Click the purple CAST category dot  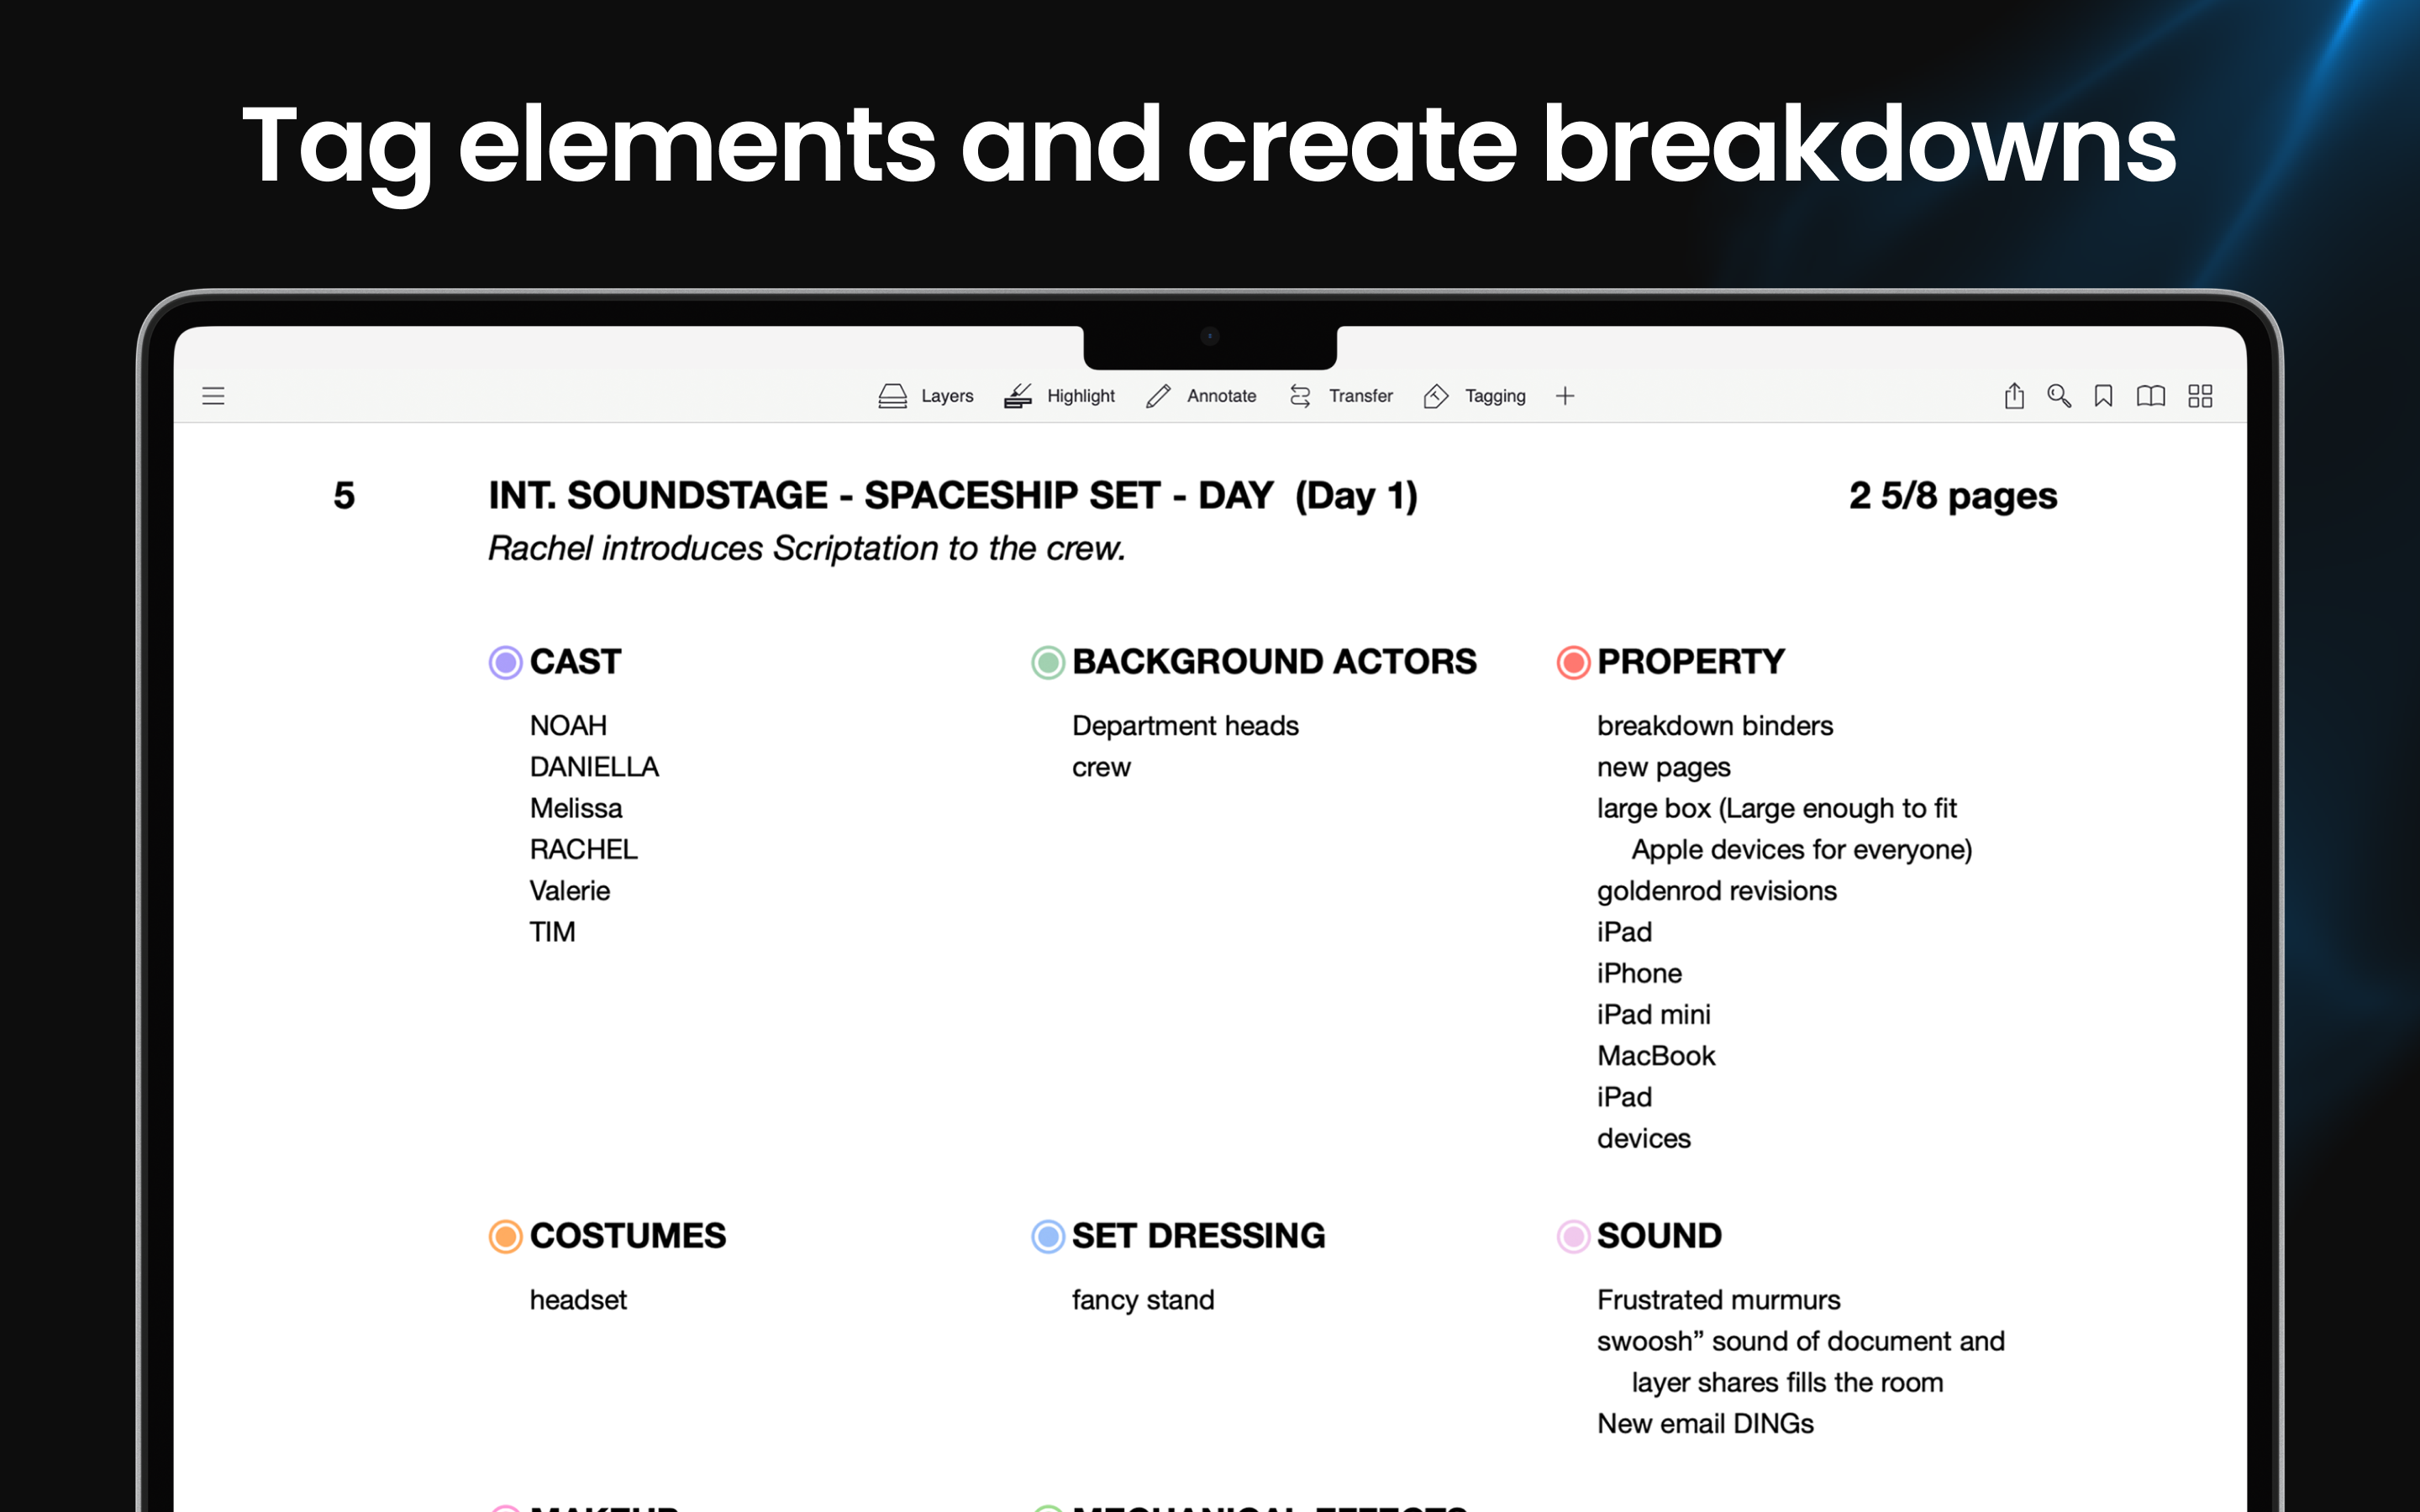tap(505, 662)
